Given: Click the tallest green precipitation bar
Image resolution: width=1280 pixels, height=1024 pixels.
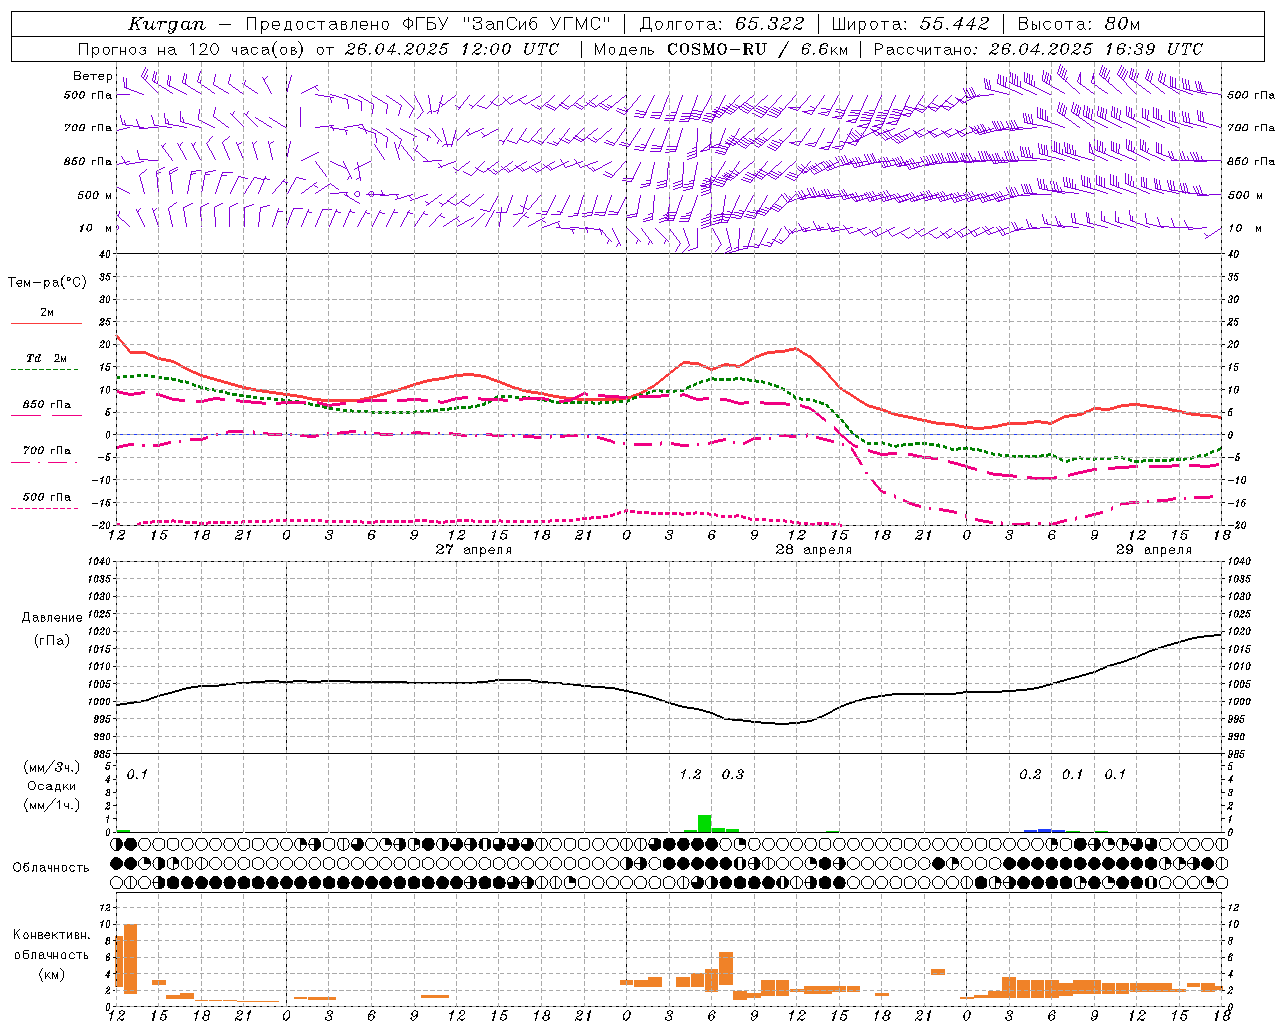Looking at the screenshot, I should (704, 823).
